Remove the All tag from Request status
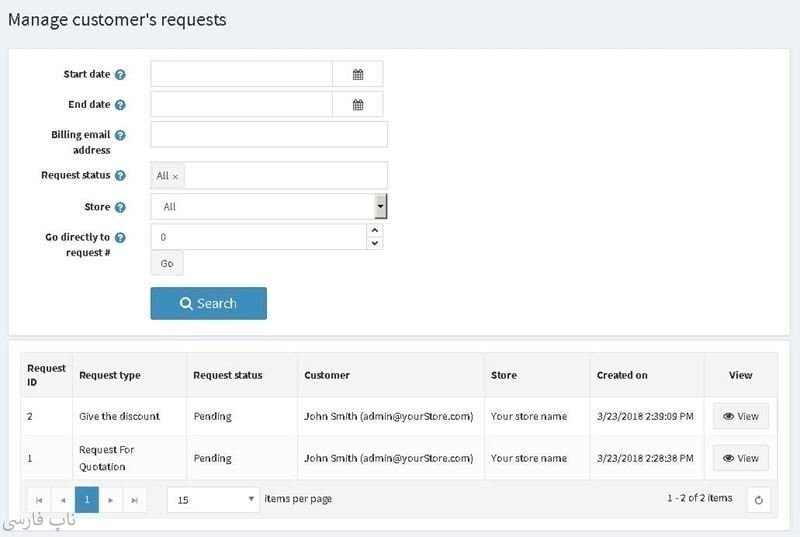The image size is (800, 537). coord(175,177)
